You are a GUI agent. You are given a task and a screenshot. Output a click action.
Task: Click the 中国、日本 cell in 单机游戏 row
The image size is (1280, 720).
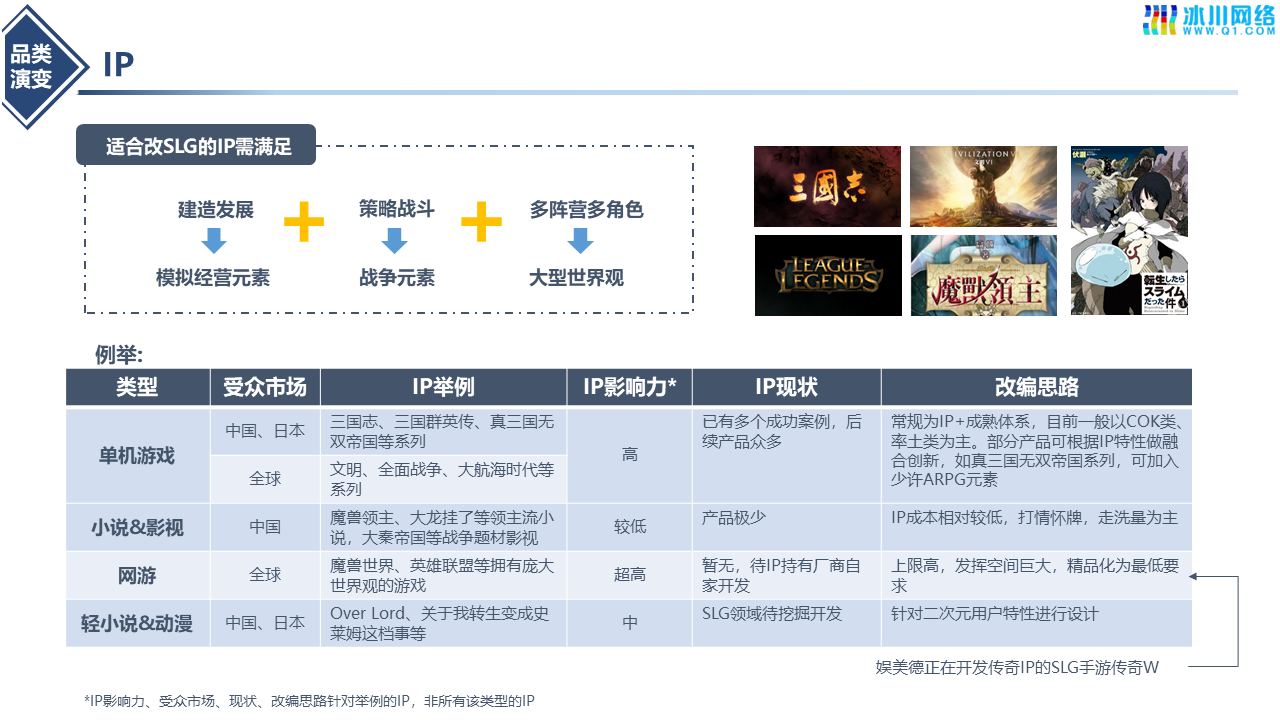coord(265,431)
